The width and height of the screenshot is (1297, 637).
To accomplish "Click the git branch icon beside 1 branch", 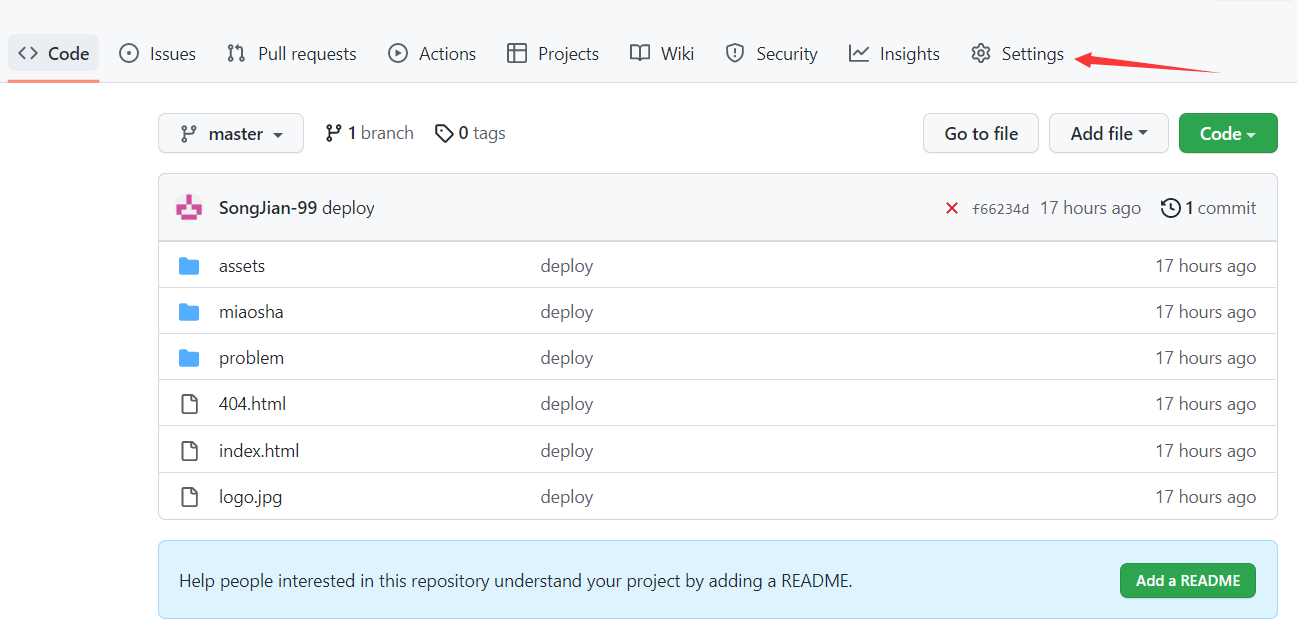I will coord(334,133).
